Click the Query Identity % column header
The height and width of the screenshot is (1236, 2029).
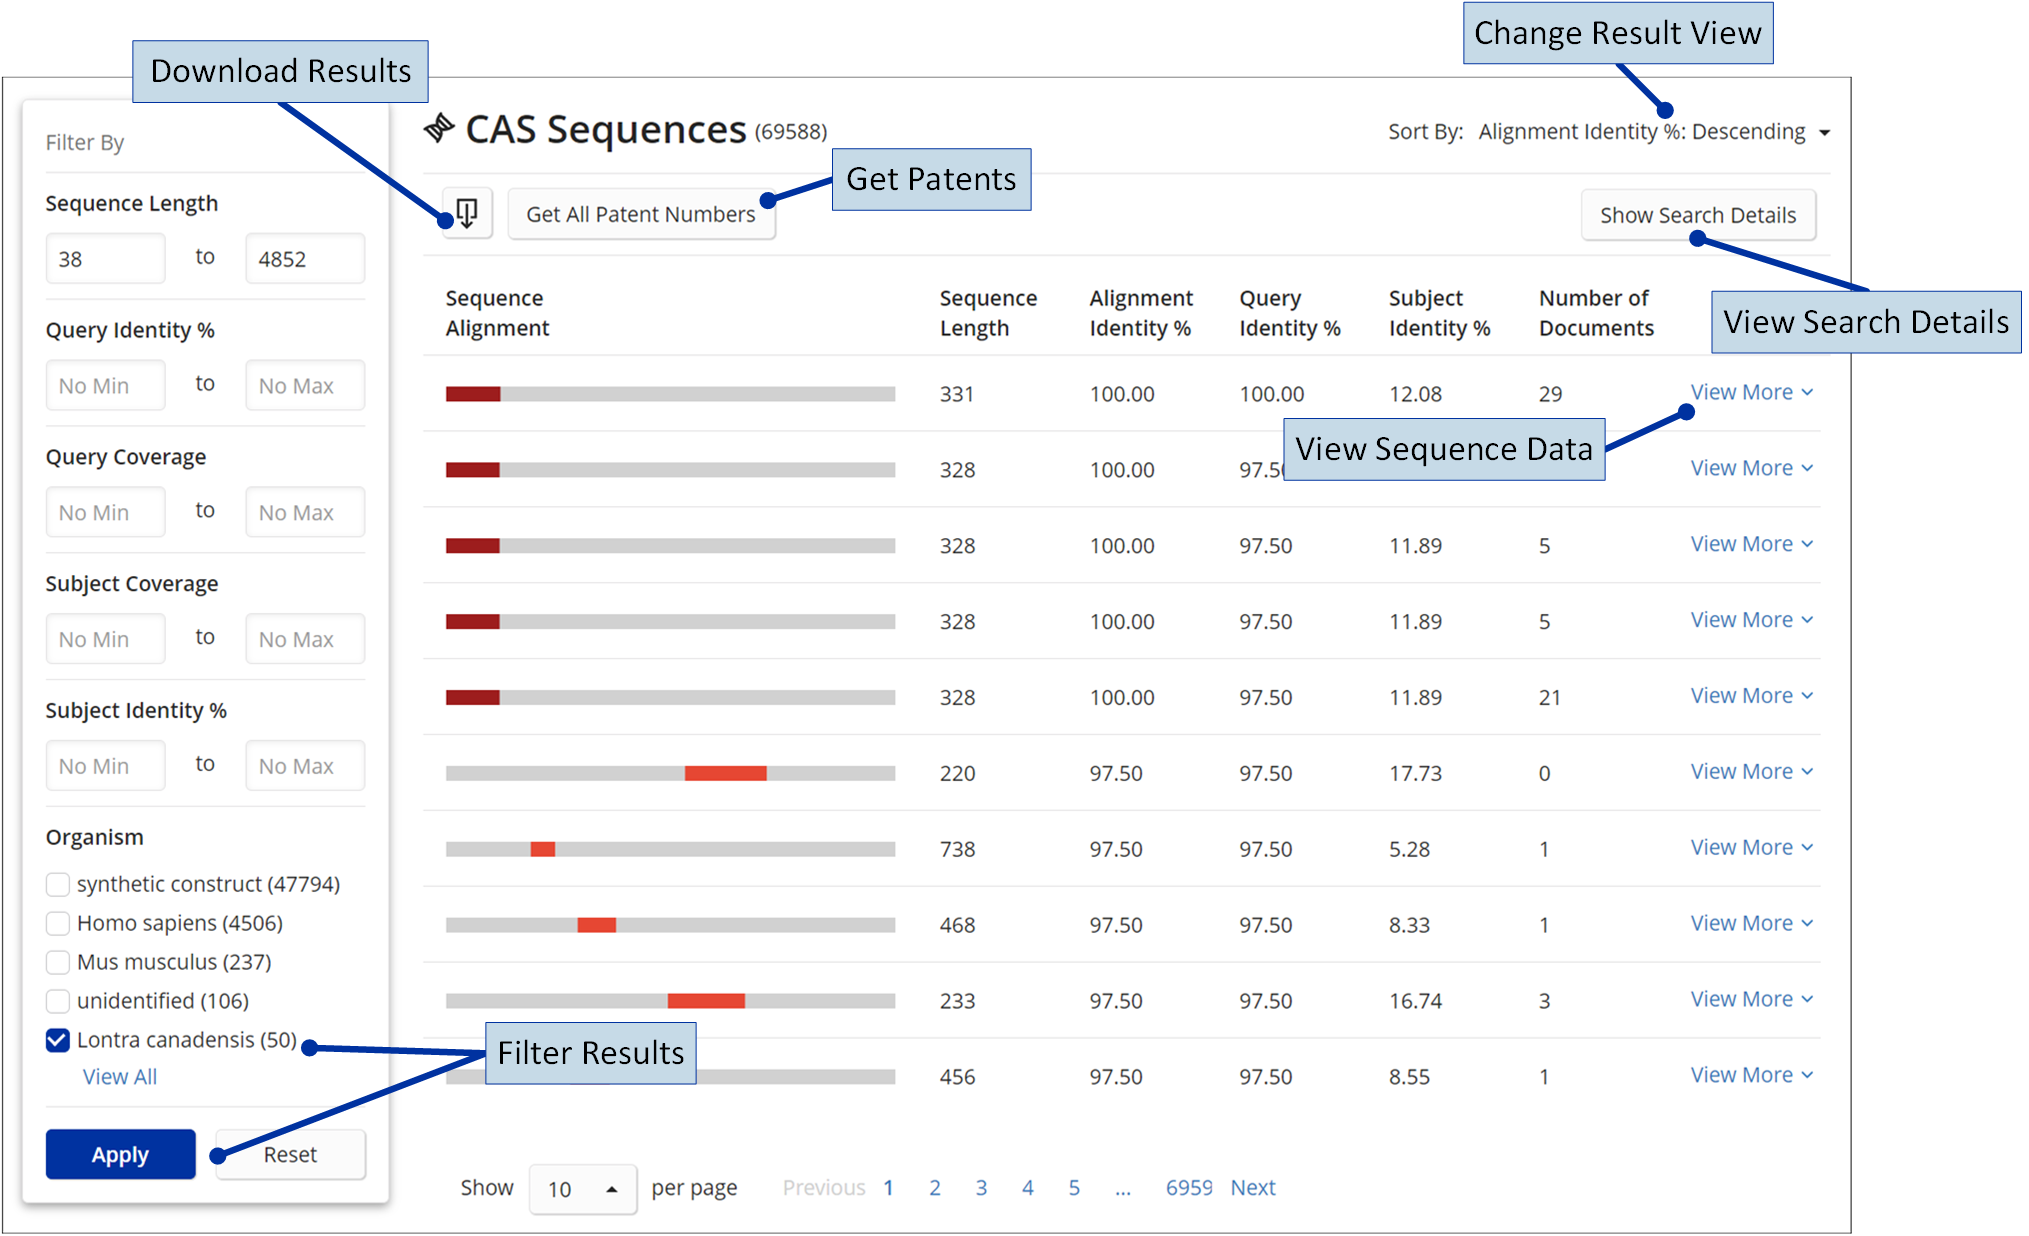(x=1290, y=313)
